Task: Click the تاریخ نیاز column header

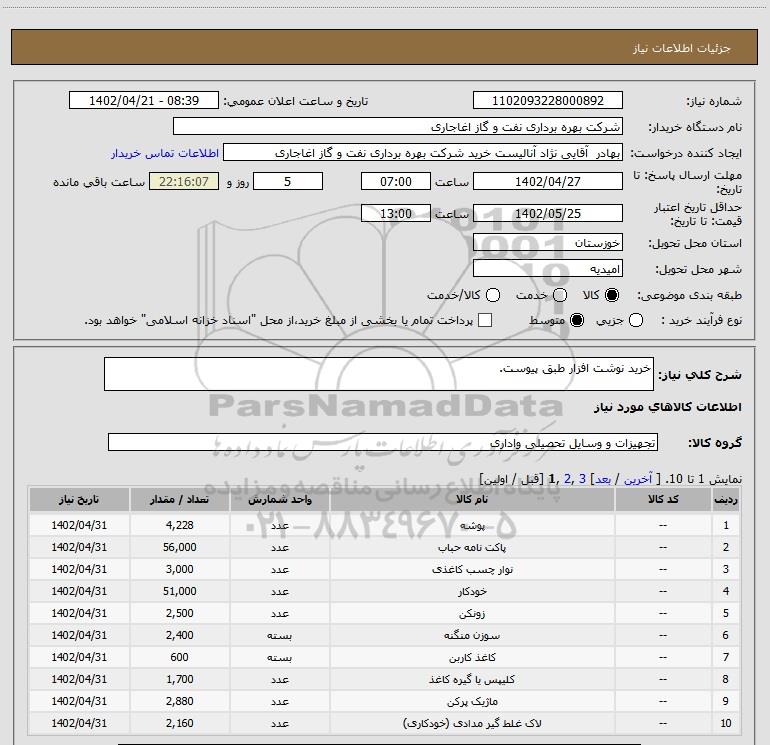Action: click(x=79, y=499)
